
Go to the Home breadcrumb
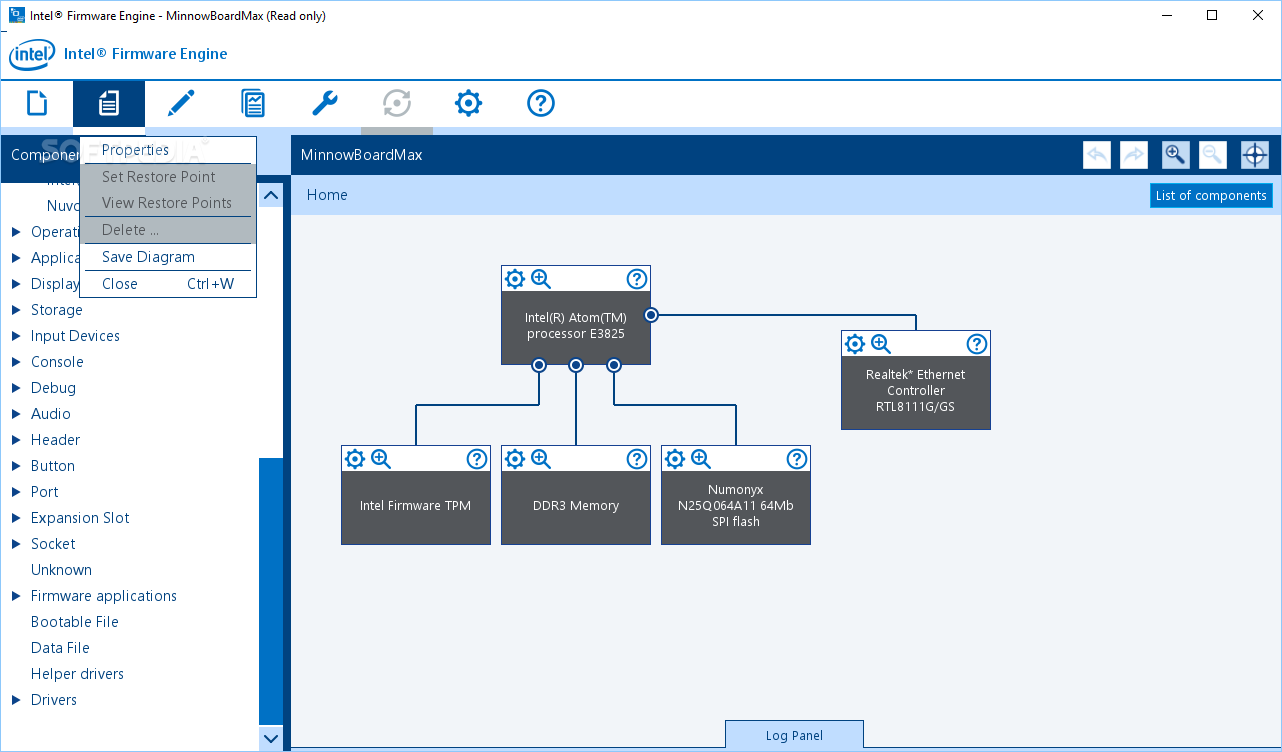point(327,195)
